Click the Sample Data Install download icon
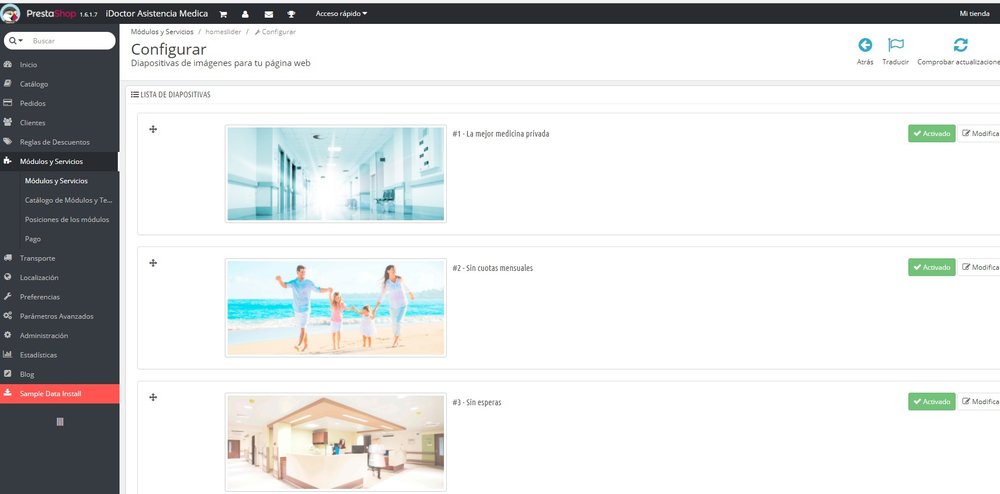 pyautogui.click(x=8, y=393)
